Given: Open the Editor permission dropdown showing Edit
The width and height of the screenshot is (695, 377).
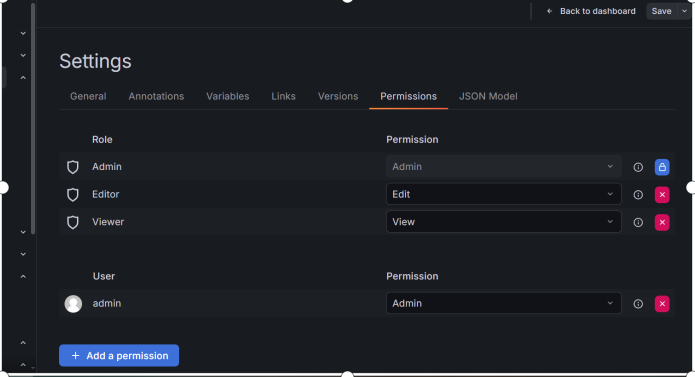Looking at the screenshot, I should pos(504,194).
